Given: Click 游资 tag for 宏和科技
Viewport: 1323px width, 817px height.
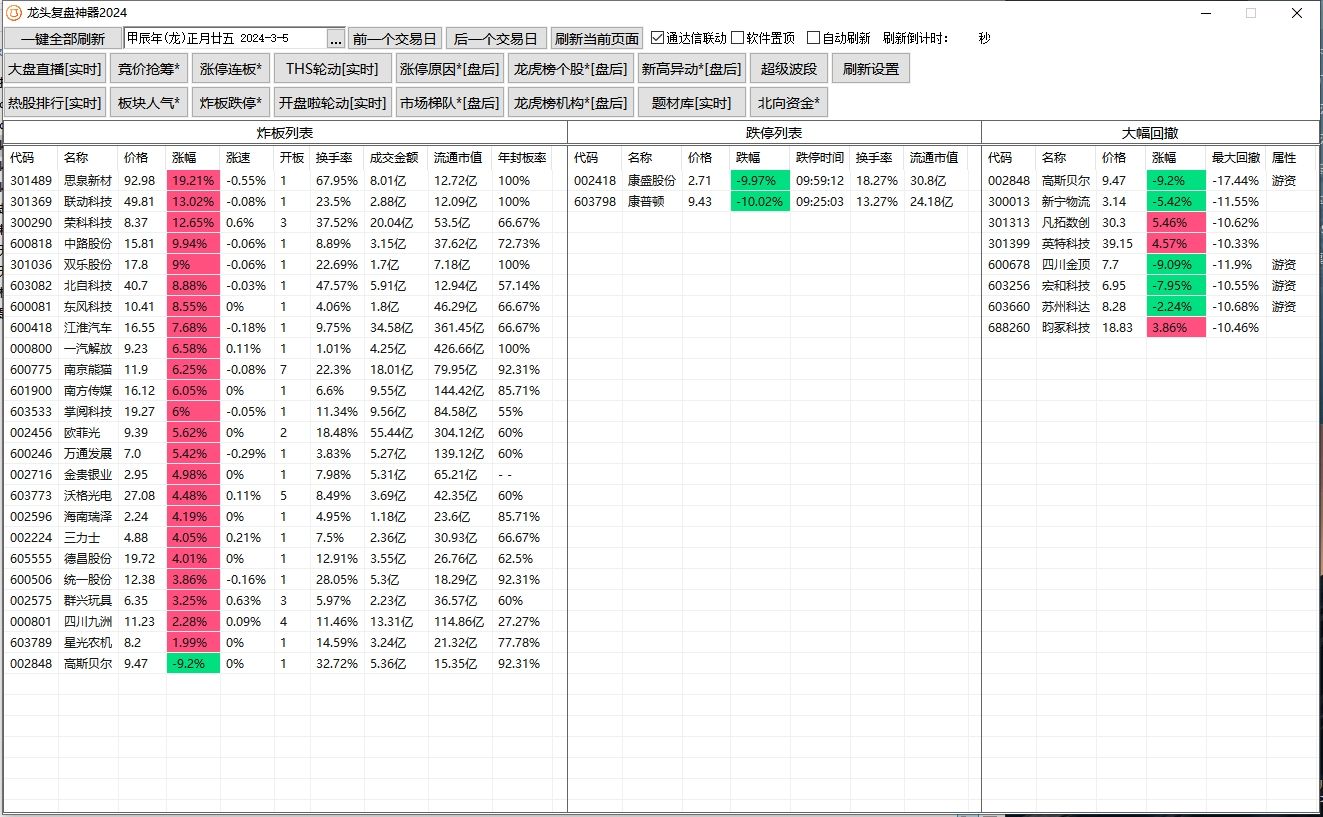Looking at the screenshot, I should point(1284,286).
